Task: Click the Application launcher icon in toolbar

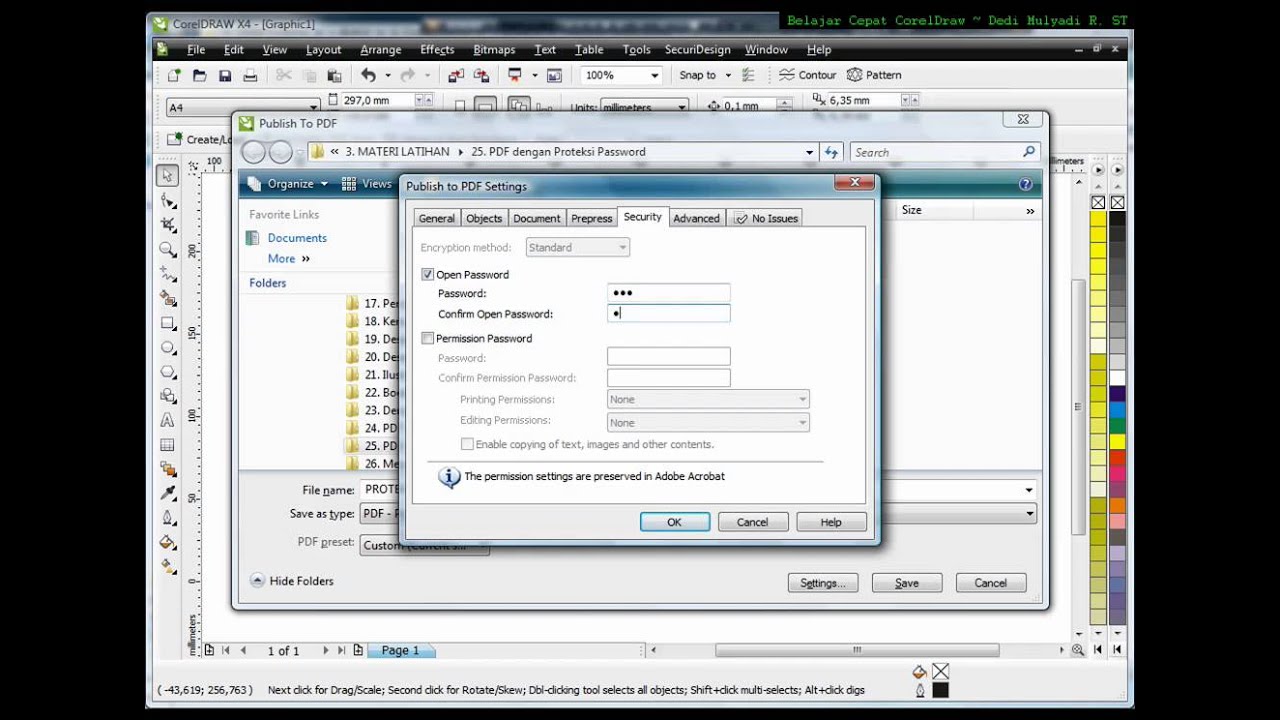Action: [515, 75]
